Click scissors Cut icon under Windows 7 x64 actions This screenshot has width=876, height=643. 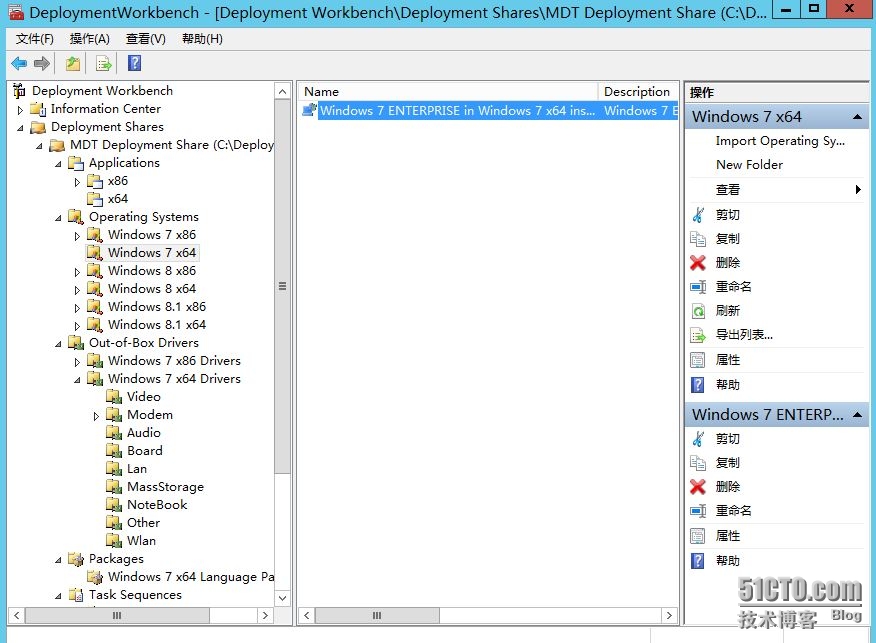(698, 215)
